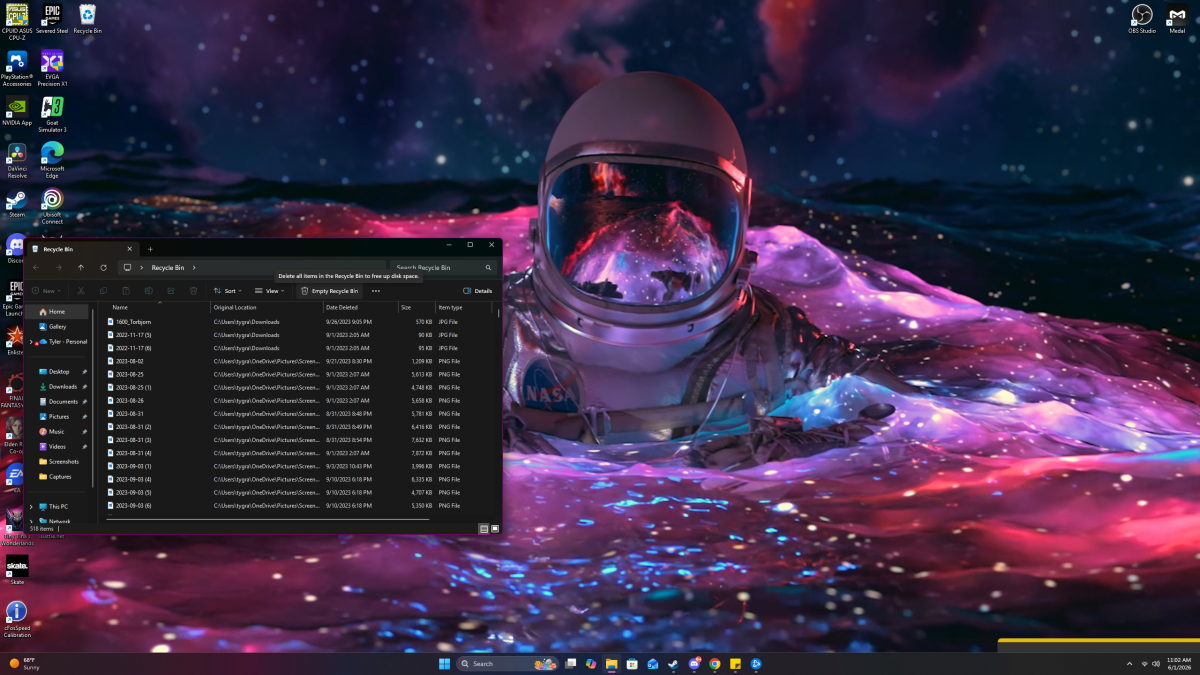Click the Search Recycle Bin field
The width and height of the screenshot is (1200, 675).
[437, 268]
